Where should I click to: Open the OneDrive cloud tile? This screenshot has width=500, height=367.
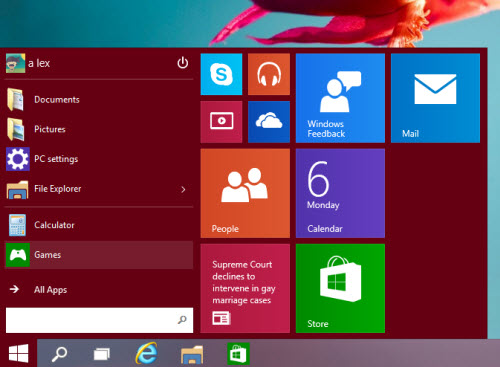click(269, 122)
